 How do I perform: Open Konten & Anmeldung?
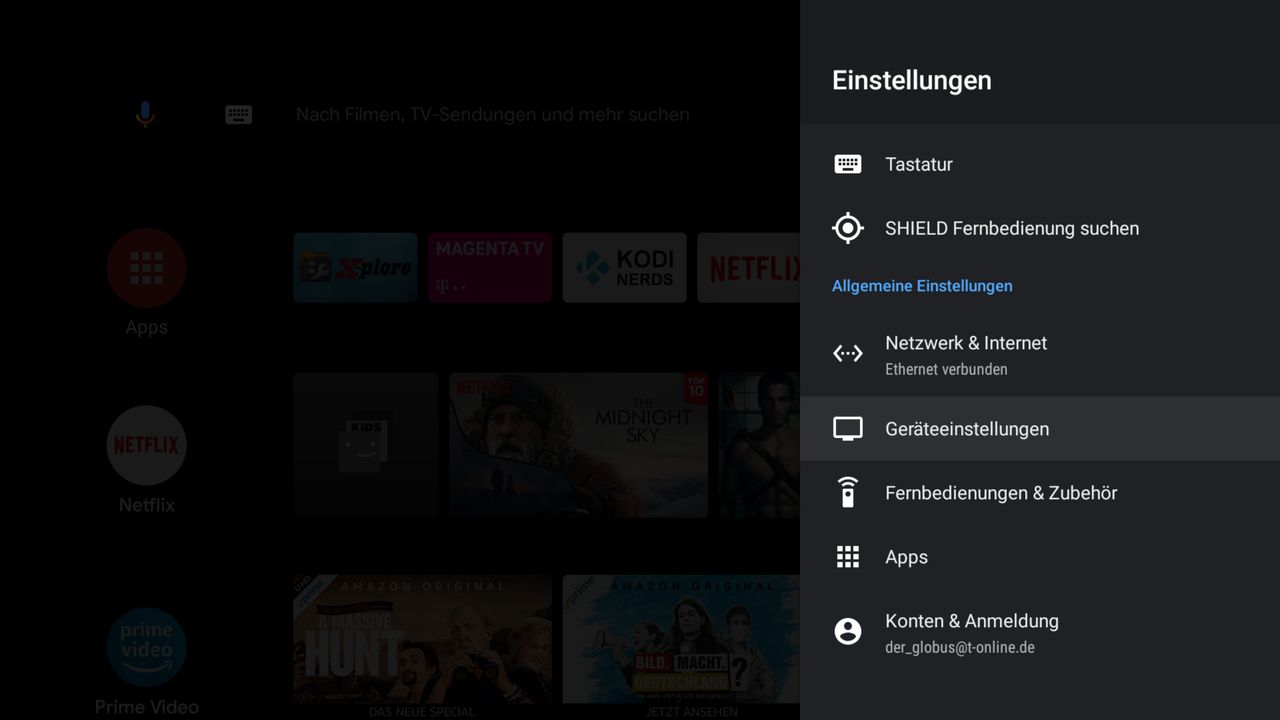[1040, 632]
